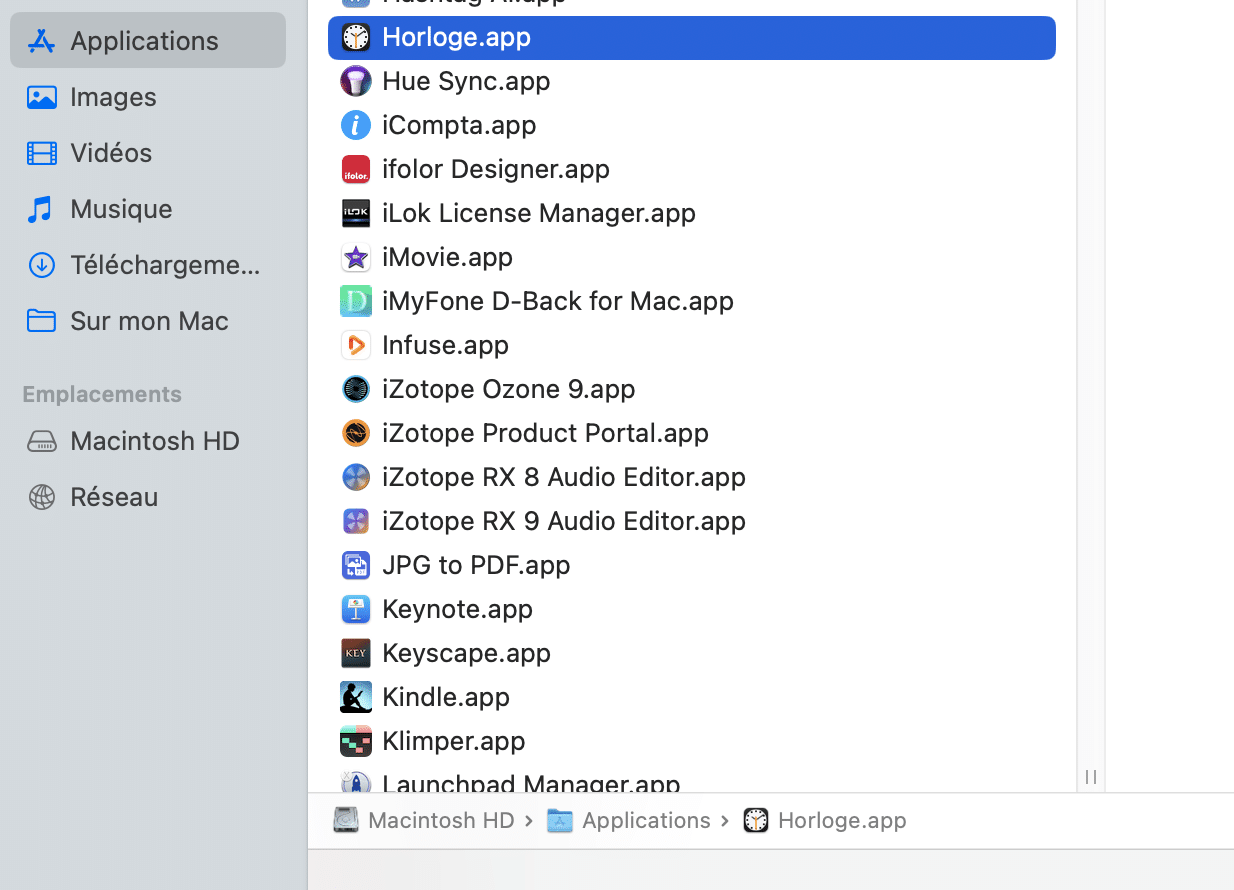Click the Horloge.app icon in path bar
This screenshot has width=1234, height=890.
(756, 820)
